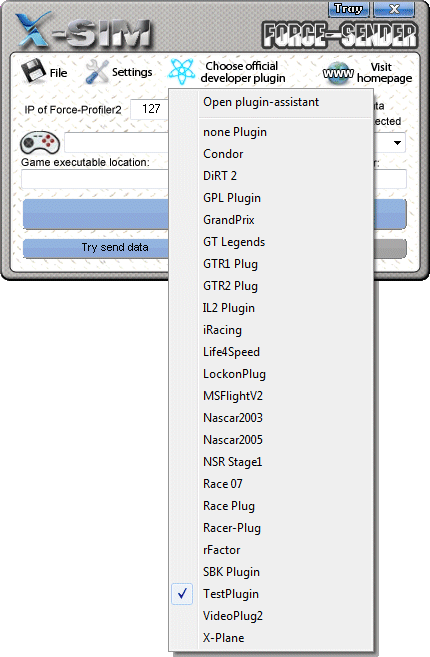The image size is (430, 657).
Task: Click the gamepad controller icon
Action: (40, 142)
